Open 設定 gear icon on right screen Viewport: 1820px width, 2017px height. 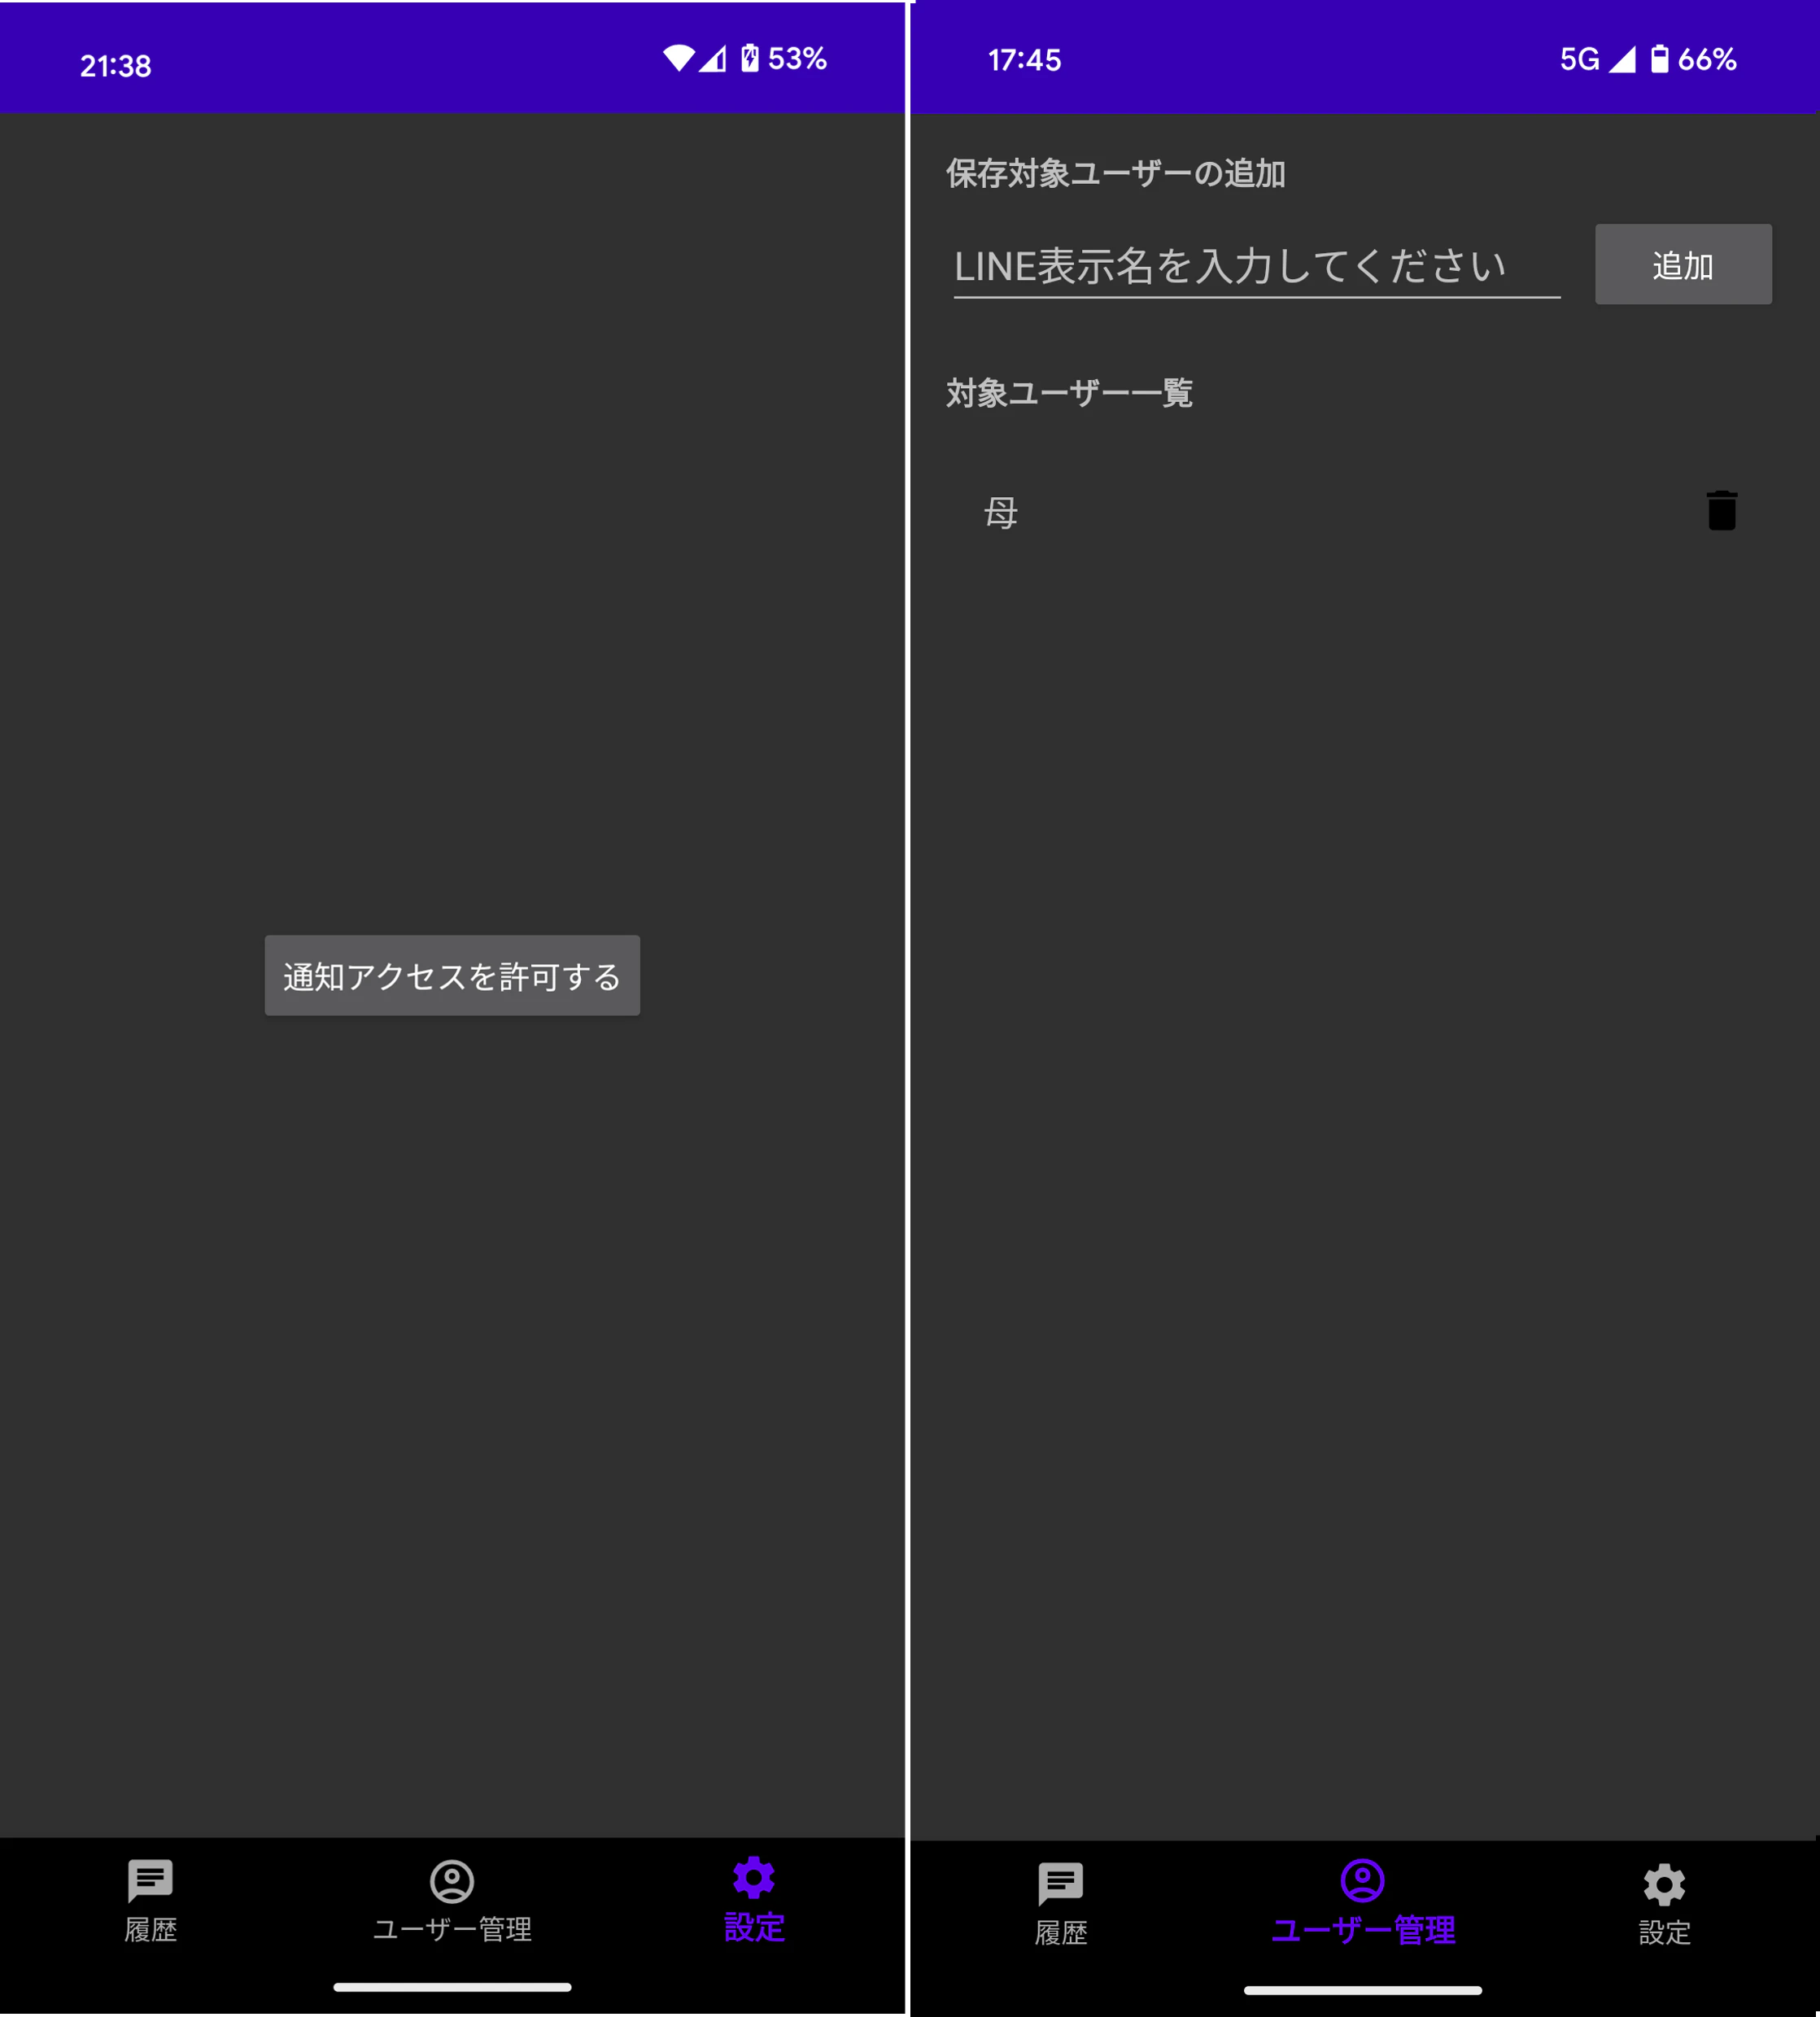[x=1664, y=1884]
